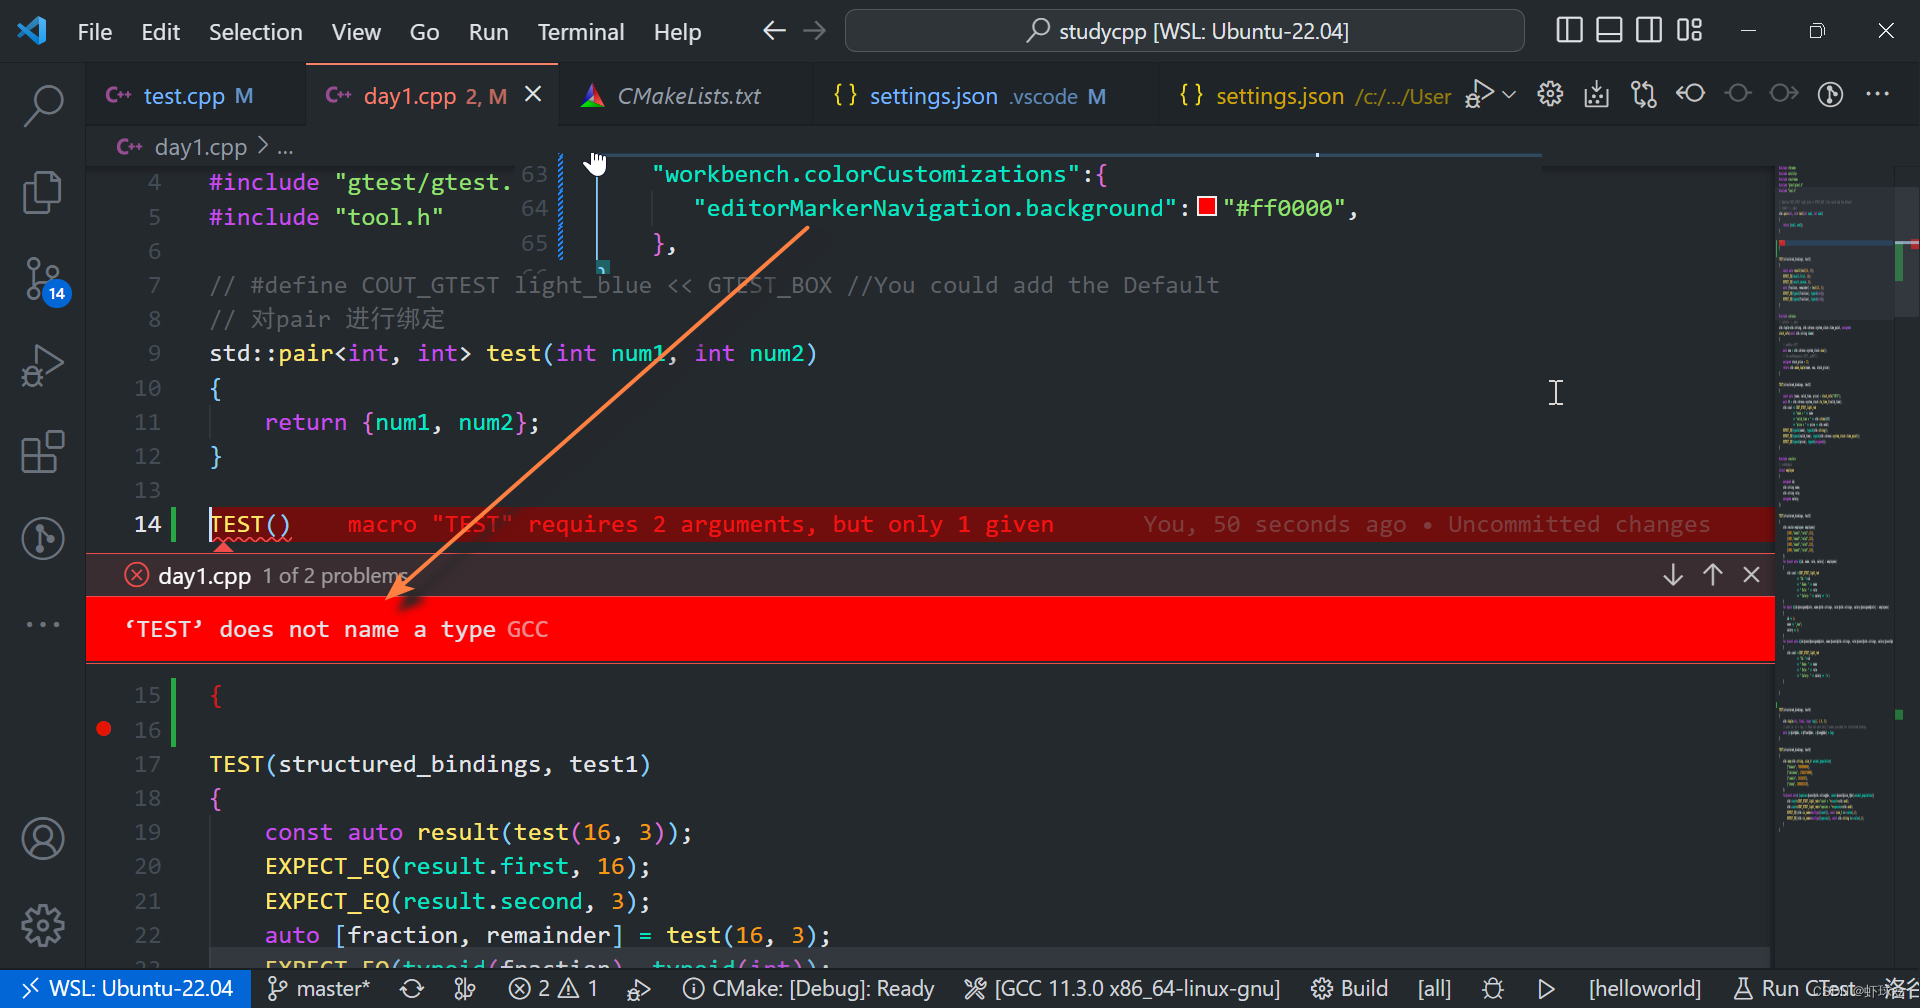The image size is (1920, 1008).
Task: Click the download/install icon in editor toolbar
Action: click(1597, 94)
